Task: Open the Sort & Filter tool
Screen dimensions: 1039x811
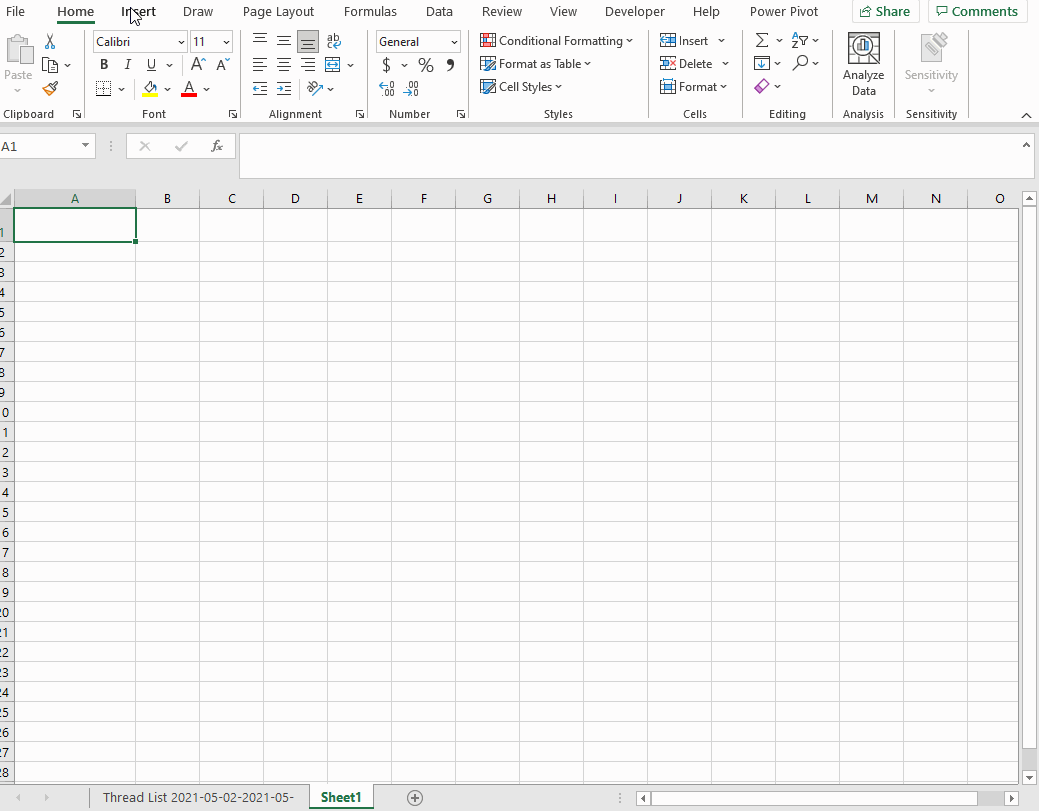Action: pos(800,40)
